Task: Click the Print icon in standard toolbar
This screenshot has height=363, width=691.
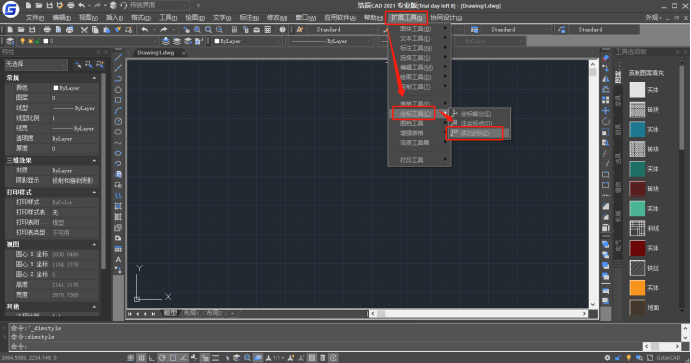Action: [x=47, y=30]
